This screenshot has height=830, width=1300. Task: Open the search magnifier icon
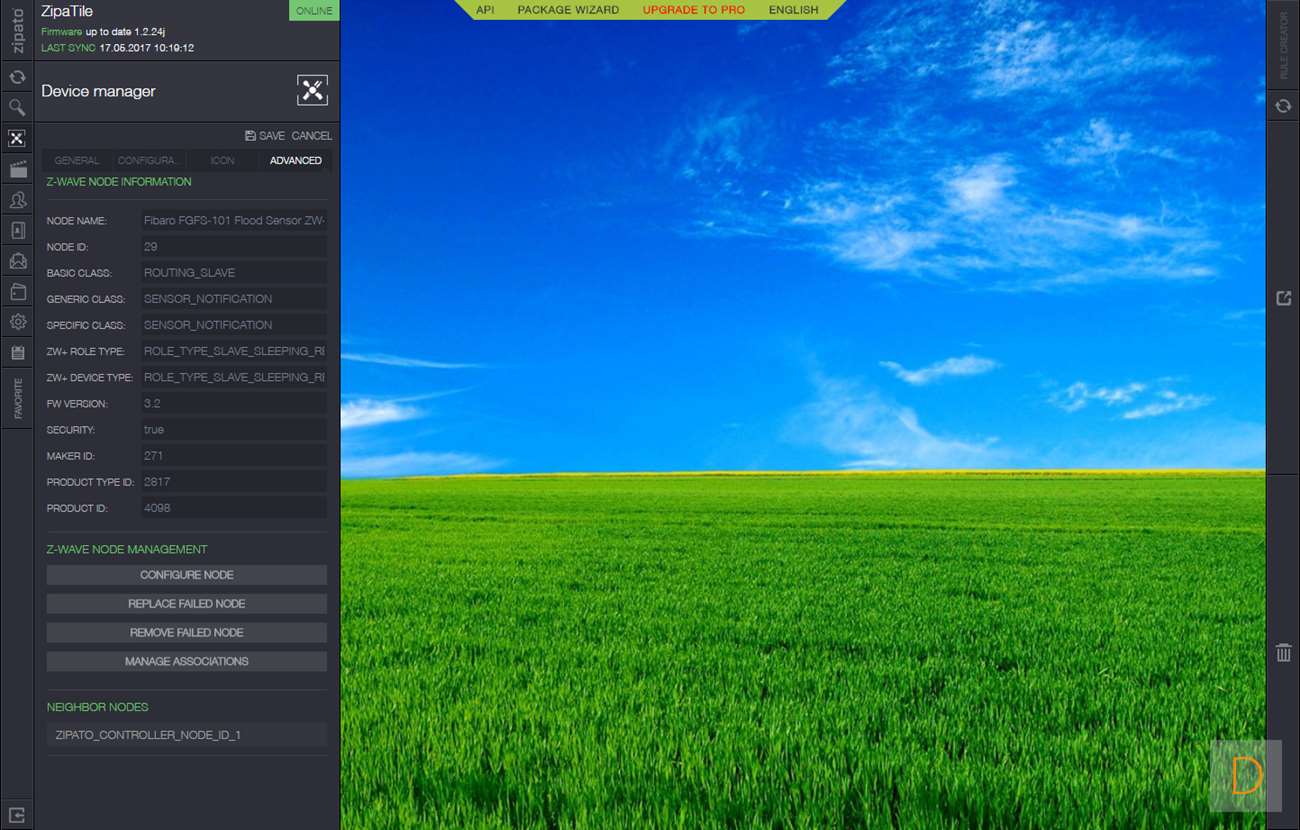pos(17,107)
